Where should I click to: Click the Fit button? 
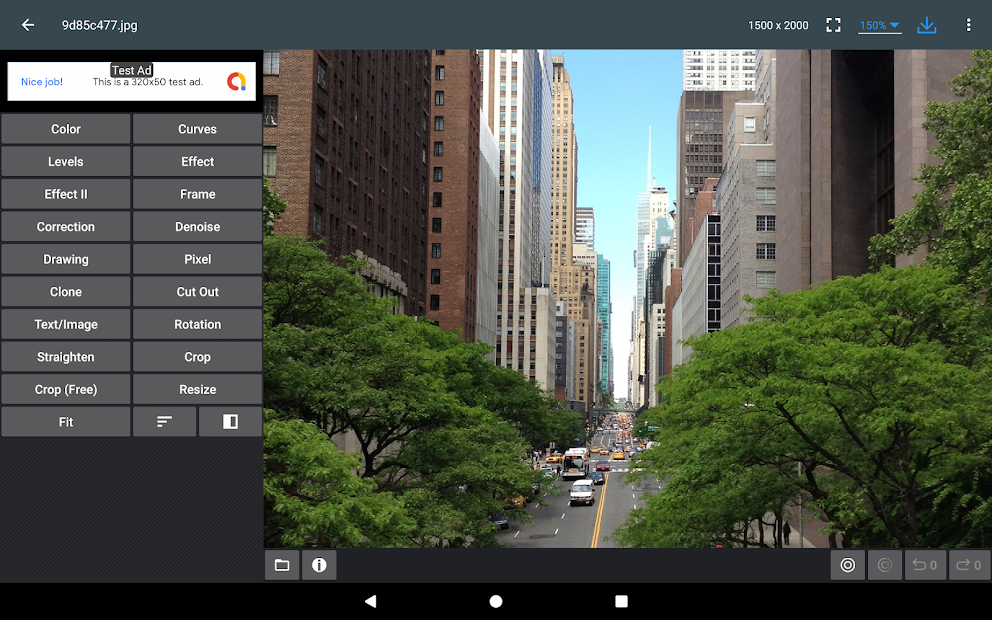[x=65, y=421]
